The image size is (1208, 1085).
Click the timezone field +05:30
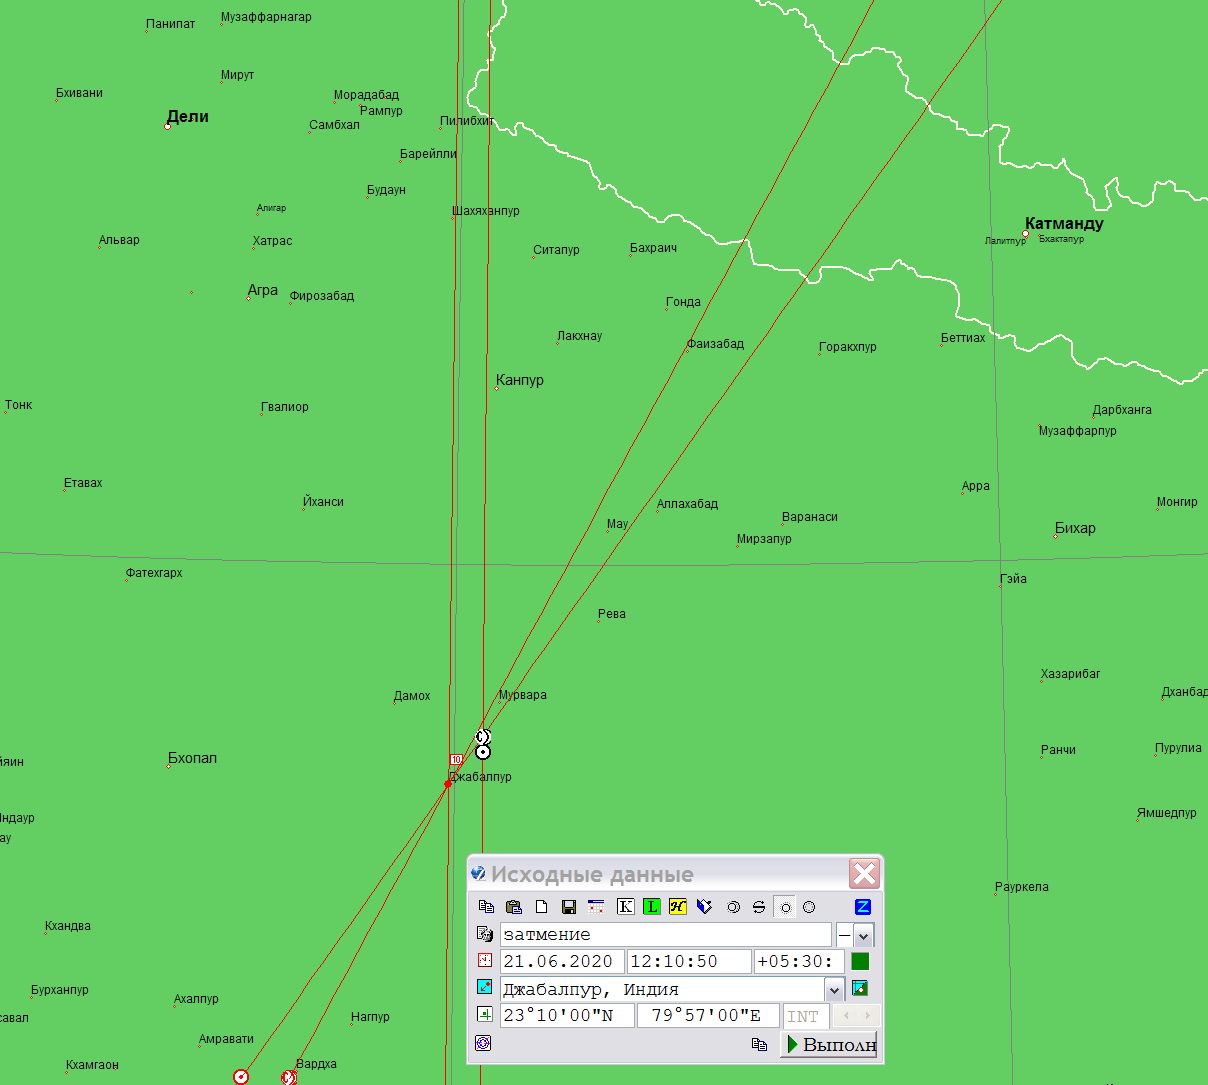pos(799,961)
